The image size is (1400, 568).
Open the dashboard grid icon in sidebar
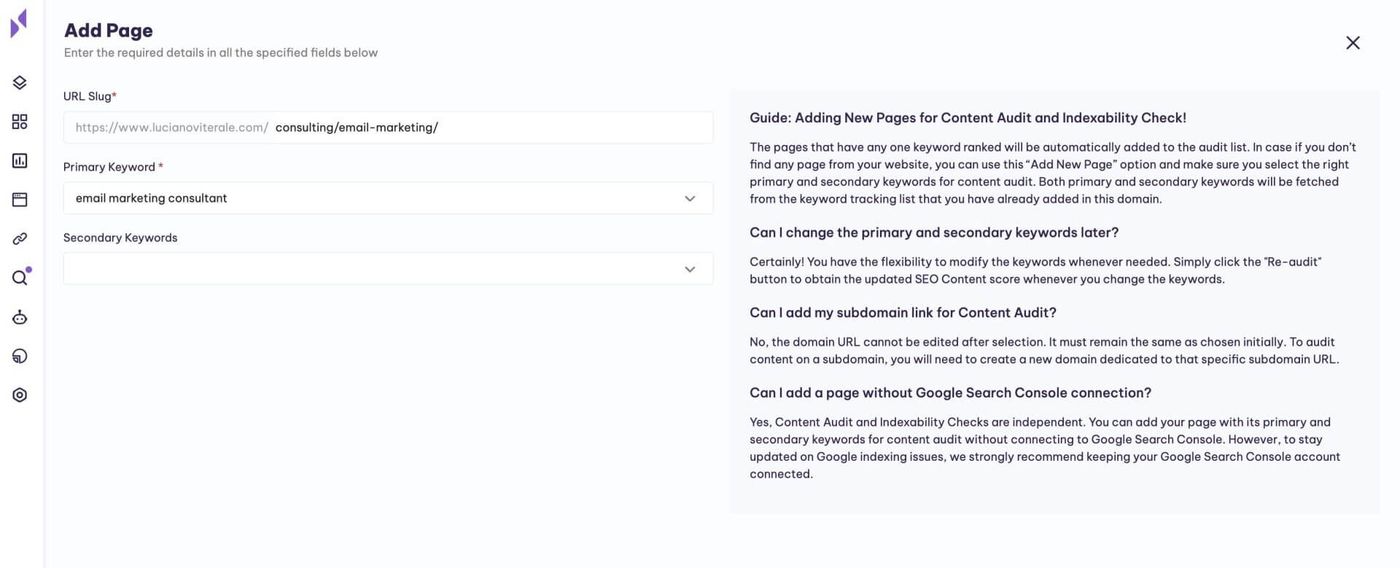[19, 122]
